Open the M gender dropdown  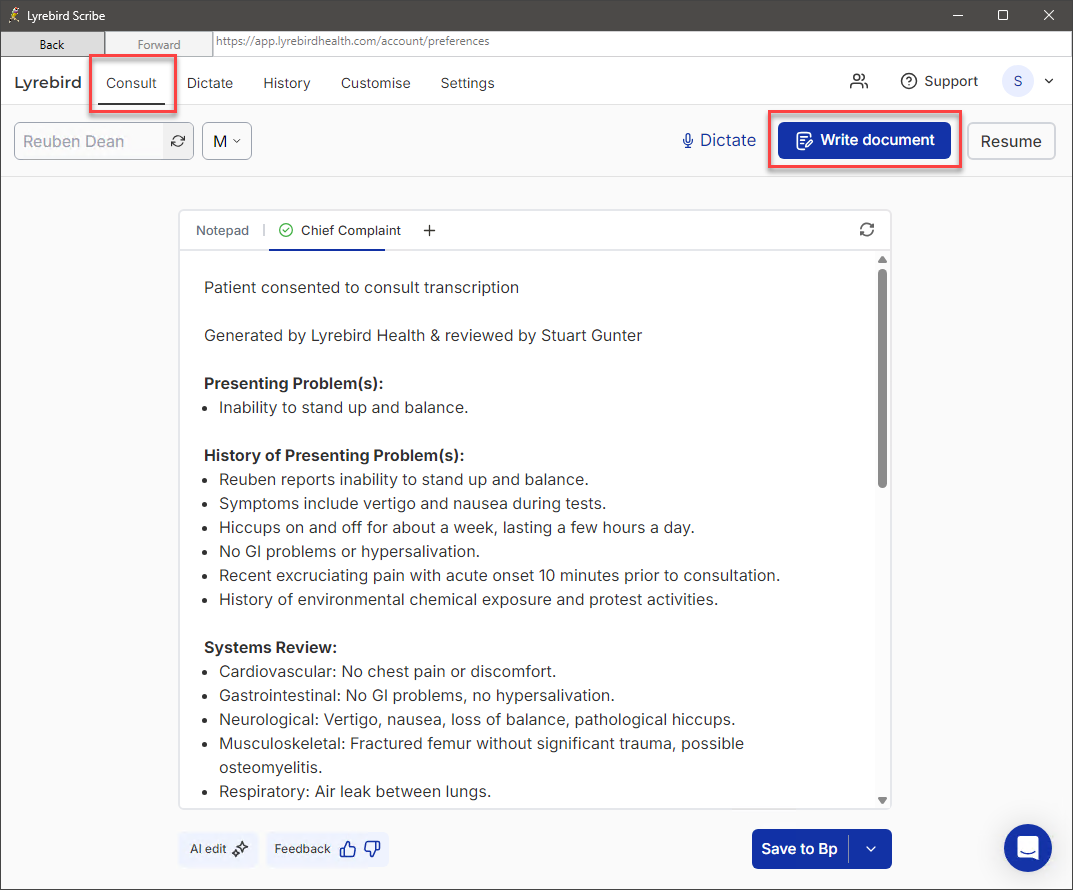[227, 141]
